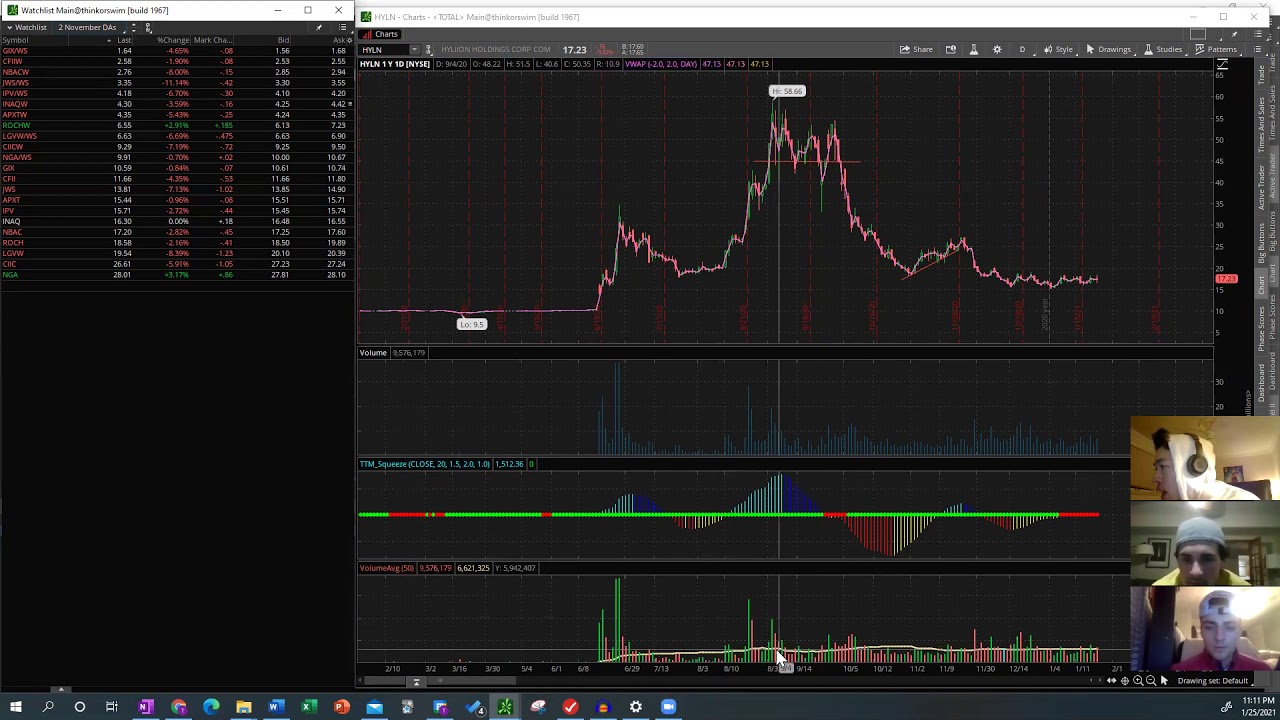
Task: Open the Patterns dropdown
Action: tap(1215, 49)
